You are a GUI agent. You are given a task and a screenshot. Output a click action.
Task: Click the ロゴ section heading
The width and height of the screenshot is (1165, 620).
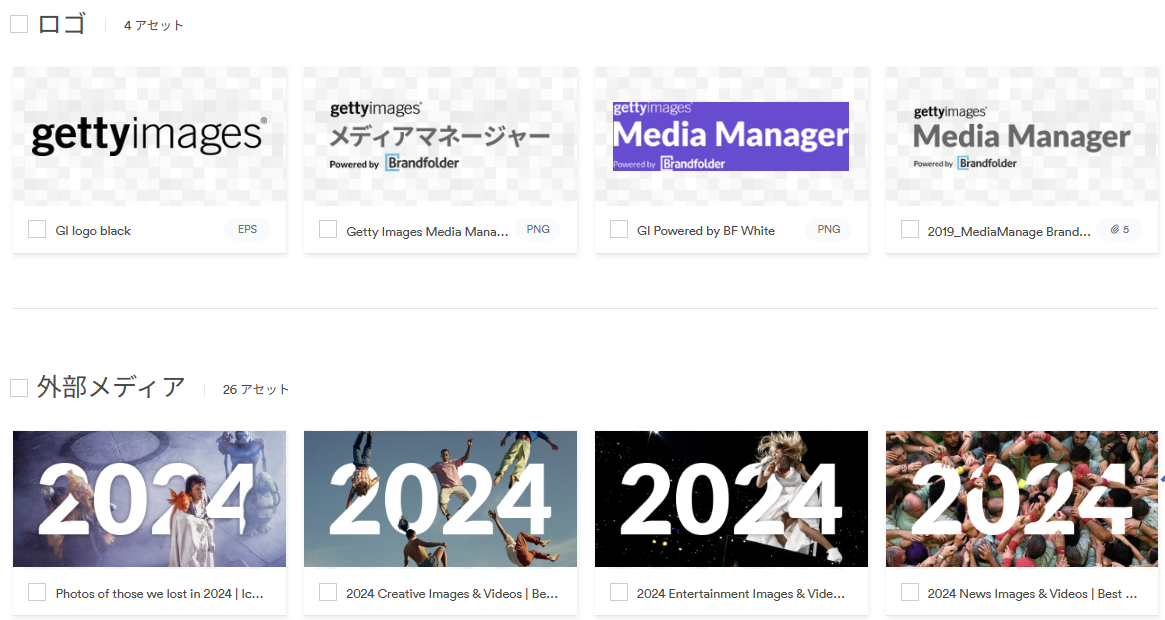coord(62,24)
